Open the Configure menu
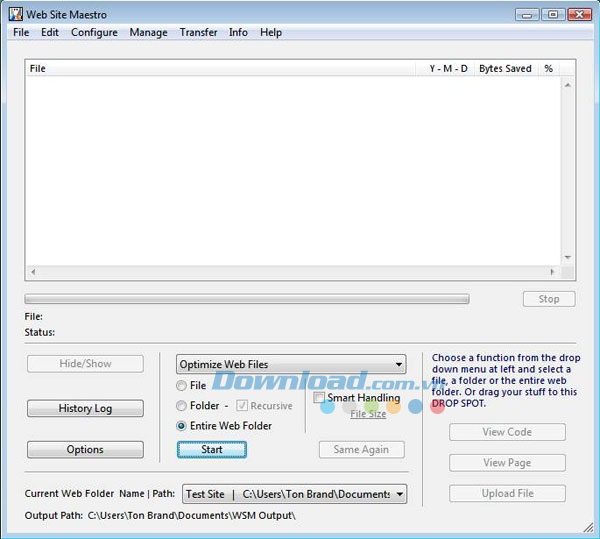The height and width of the screenshot is (539, 600). click(x=94, y=33)
